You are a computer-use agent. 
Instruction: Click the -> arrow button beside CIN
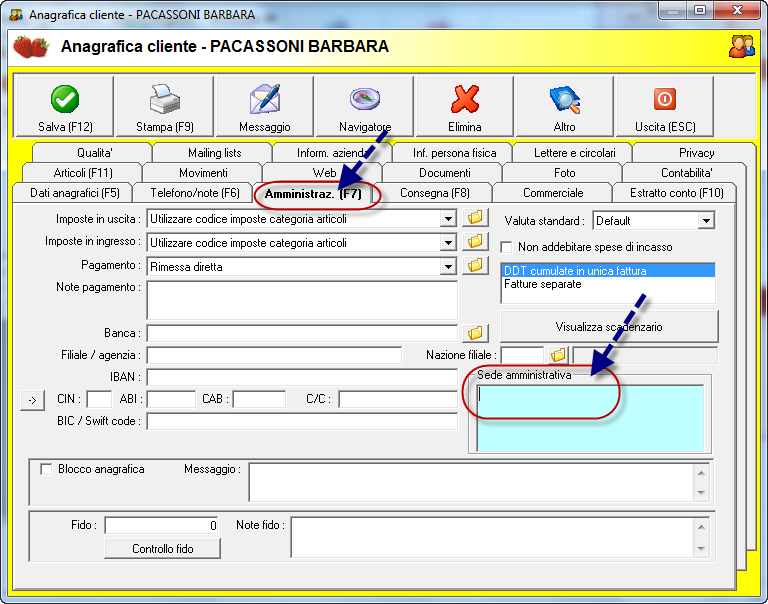[x=32, y=400]
